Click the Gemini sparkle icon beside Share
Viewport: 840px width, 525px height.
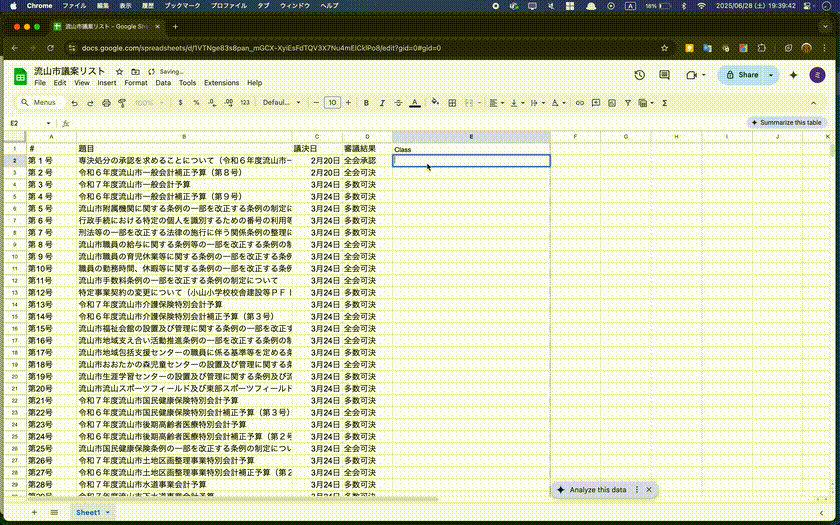point(794,75)
